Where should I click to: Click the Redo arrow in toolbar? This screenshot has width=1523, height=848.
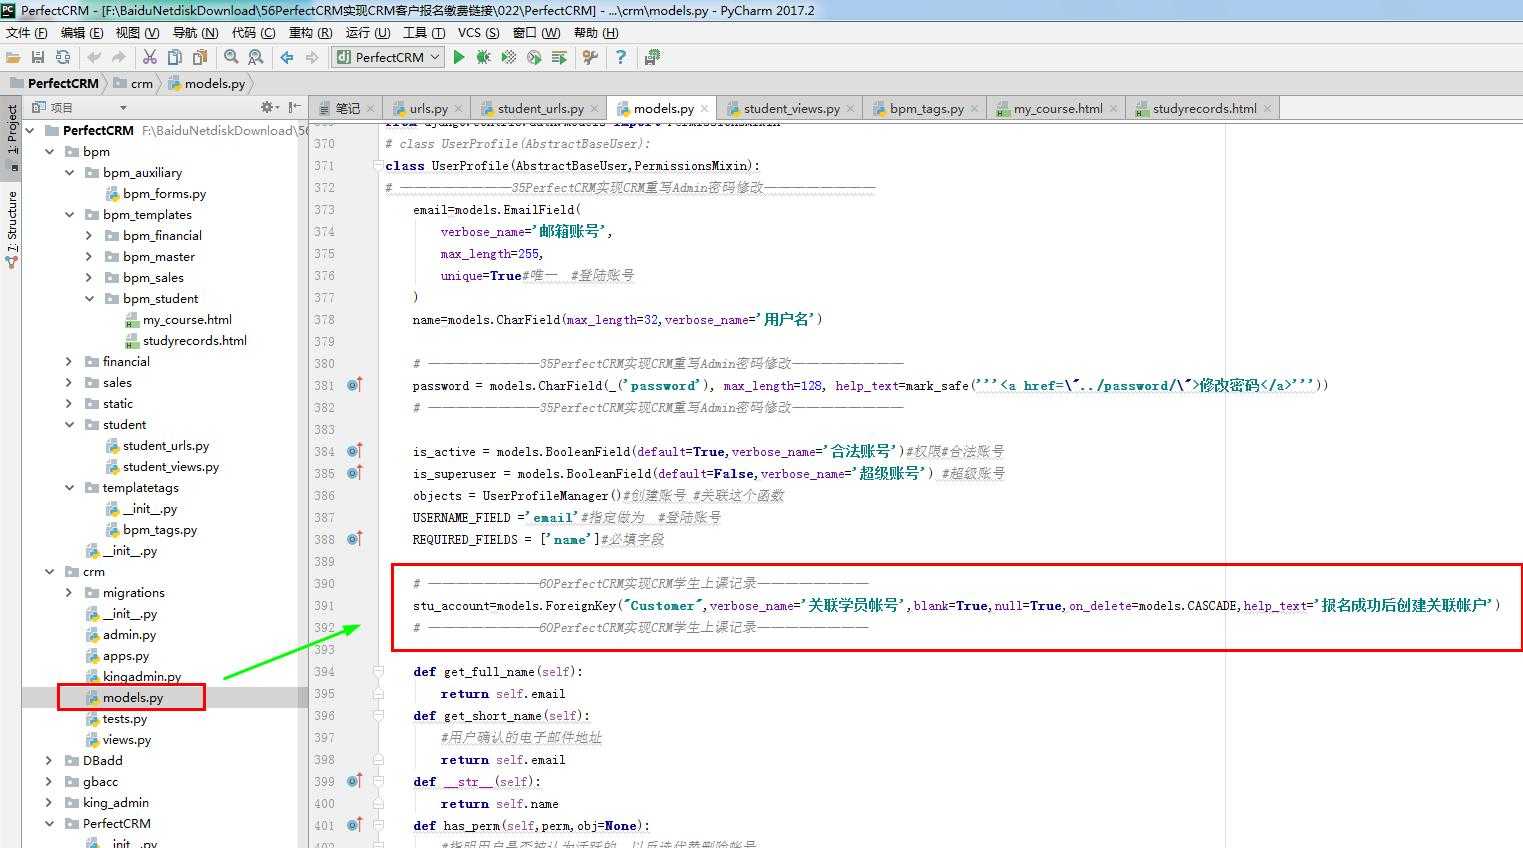pyautogui.click(x=118, y=57)
